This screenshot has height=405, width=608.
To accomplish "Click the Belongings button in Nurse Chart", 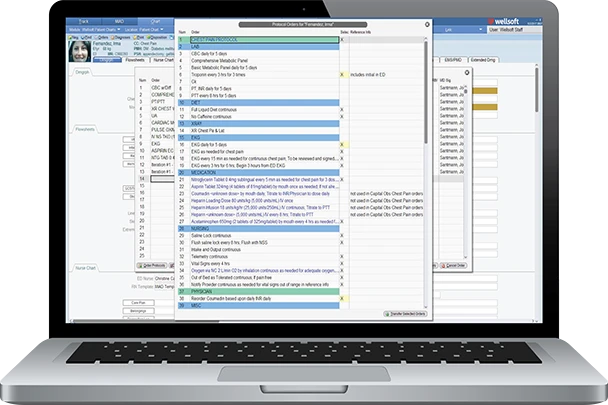I will tap(138, 311).
